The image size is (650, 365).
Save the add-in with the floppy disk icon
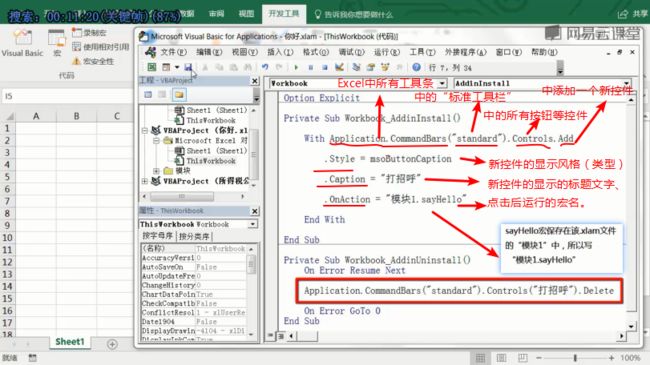(x=188, y=67)
